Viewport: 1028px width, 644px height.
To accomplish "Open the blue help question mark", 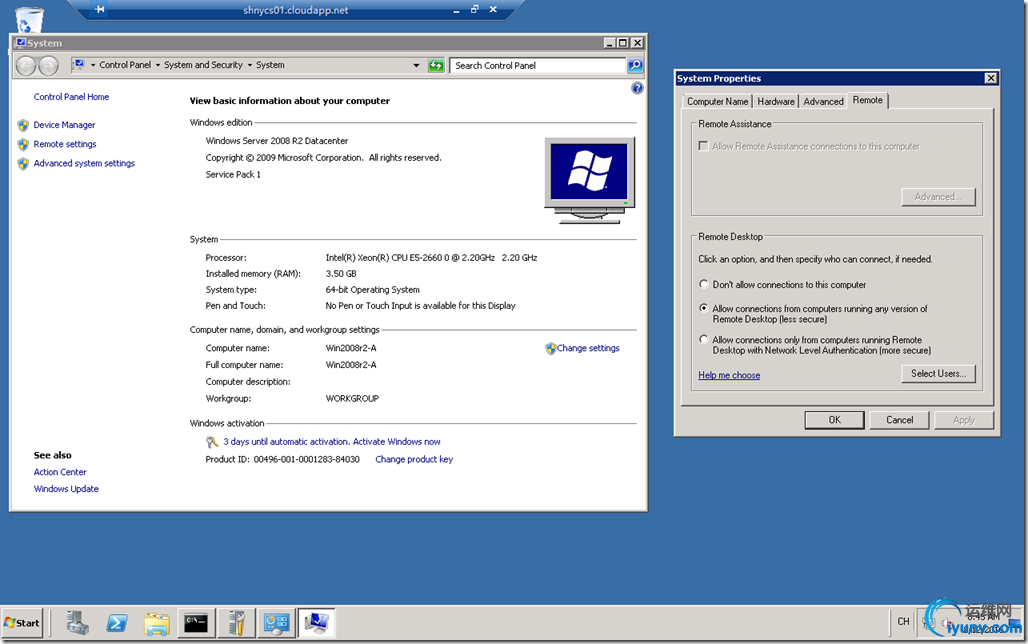I will [x=637, y=88].
